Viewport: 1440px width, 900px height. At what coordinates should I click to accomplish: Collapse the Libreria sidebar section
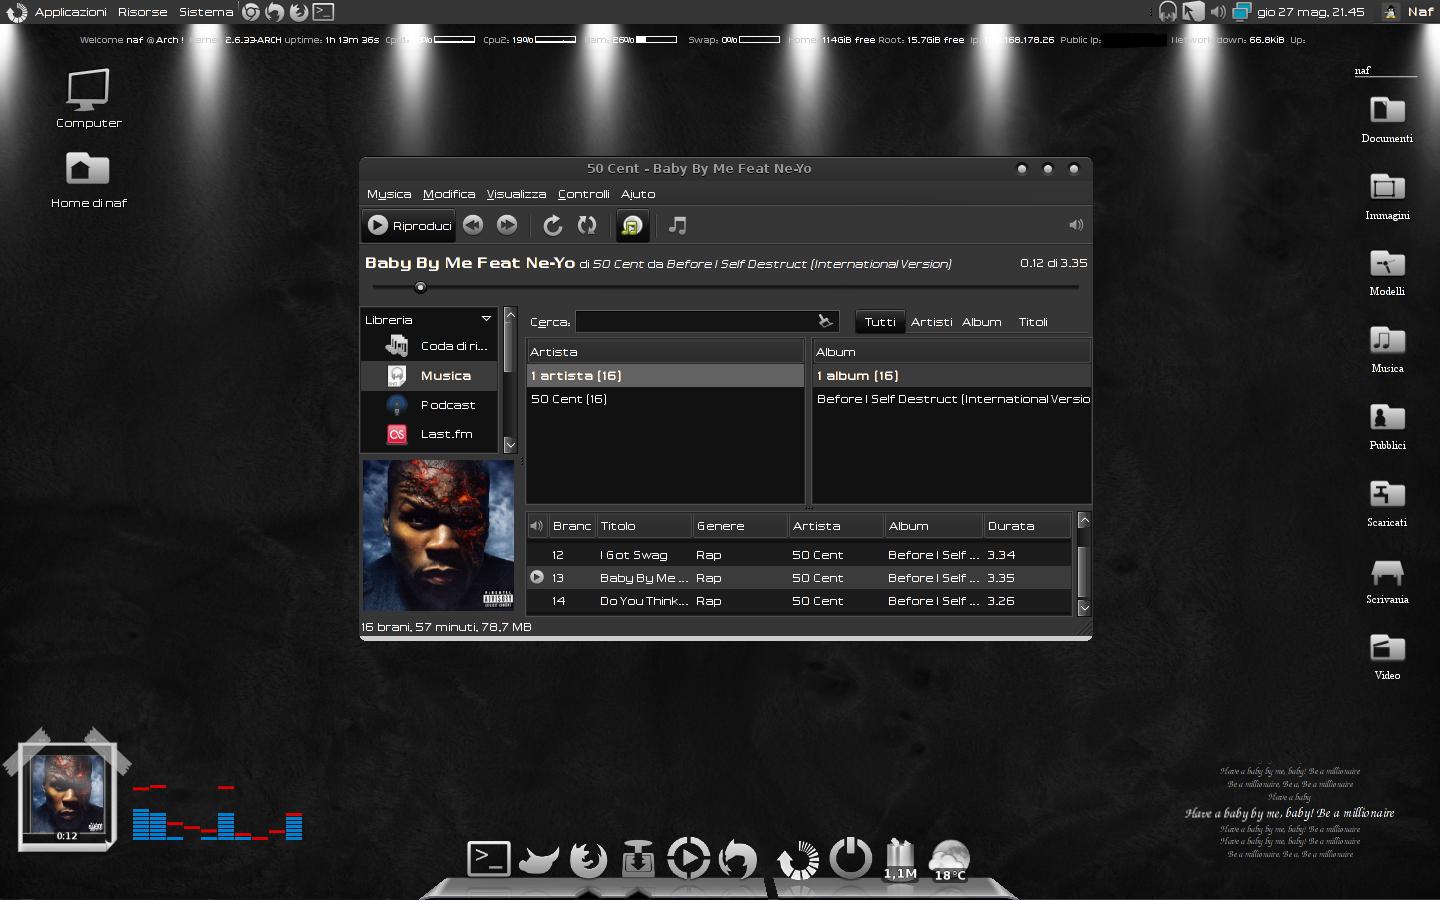pos(486,319)
